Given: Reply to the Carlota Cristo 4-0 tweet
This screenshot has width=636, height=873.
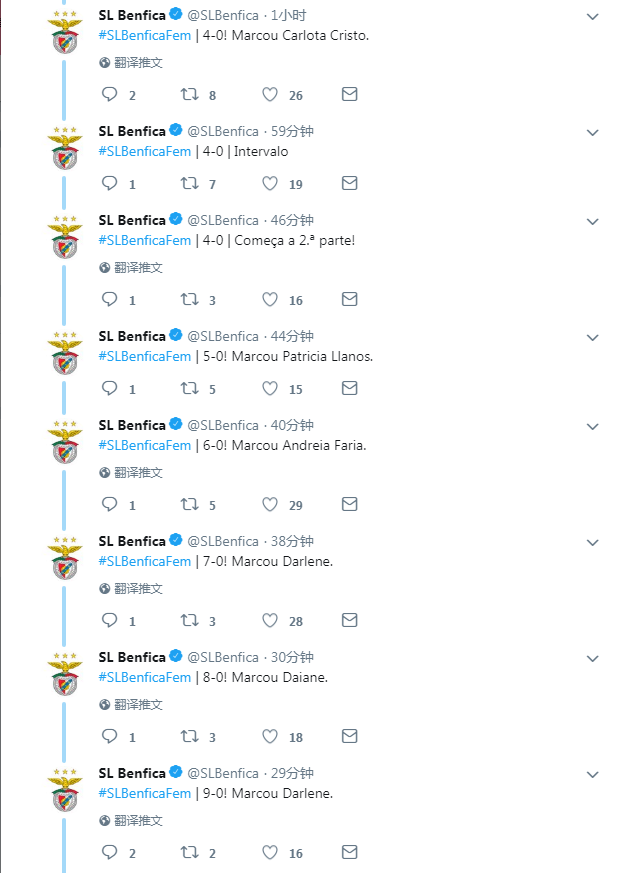Looking at the screenshot, I should tap(110, 94).
